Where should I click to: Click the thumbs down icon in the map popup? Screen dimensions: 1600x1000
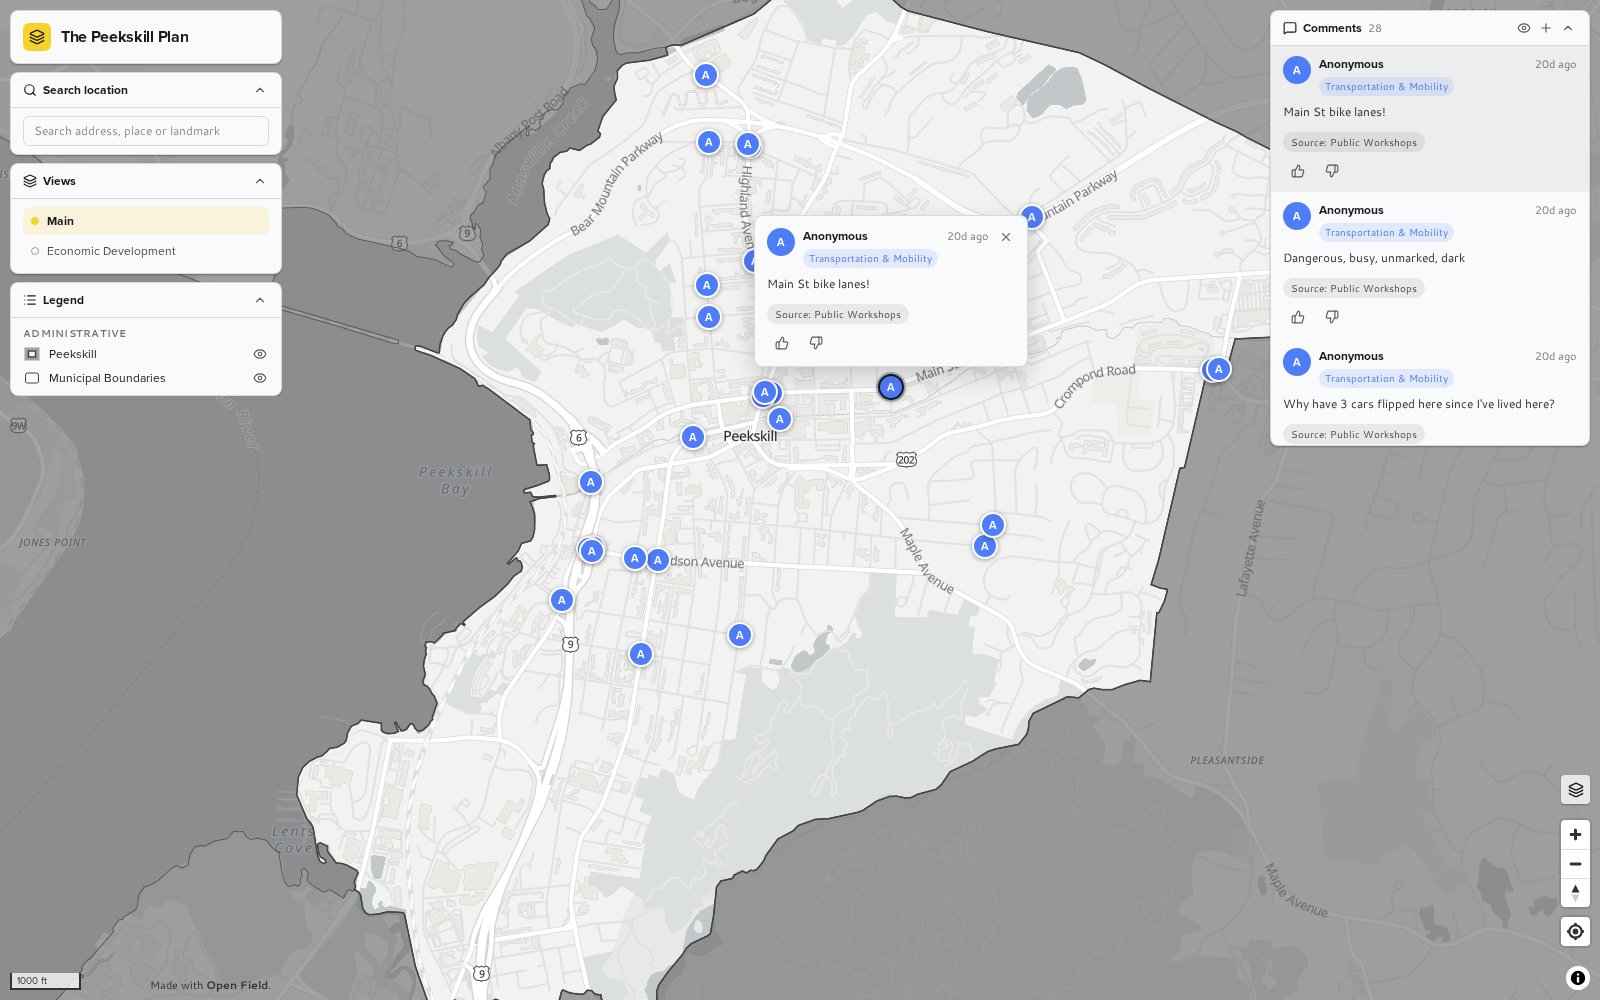click(816, 343)
